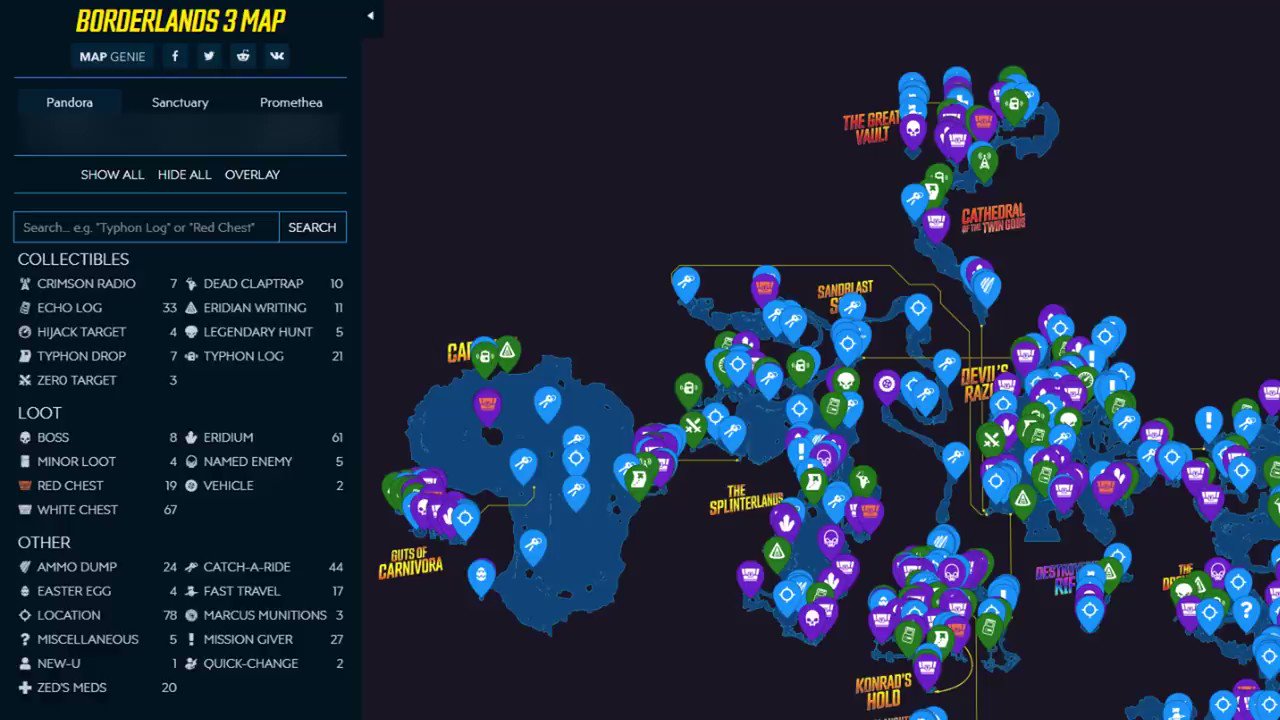Toggle Dead Claptrap markers
The image size is (1280, 720).
[x=264, y=284]
